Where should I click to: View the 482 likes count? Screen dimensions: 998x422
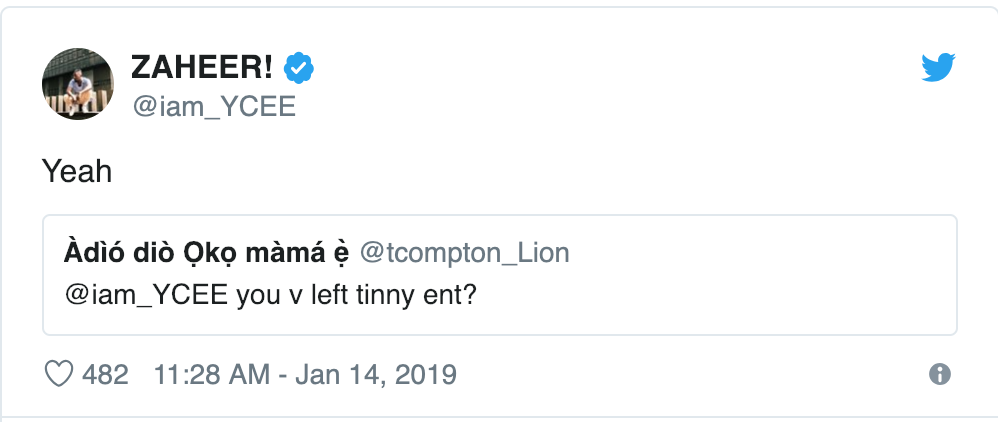coord(106,375)
